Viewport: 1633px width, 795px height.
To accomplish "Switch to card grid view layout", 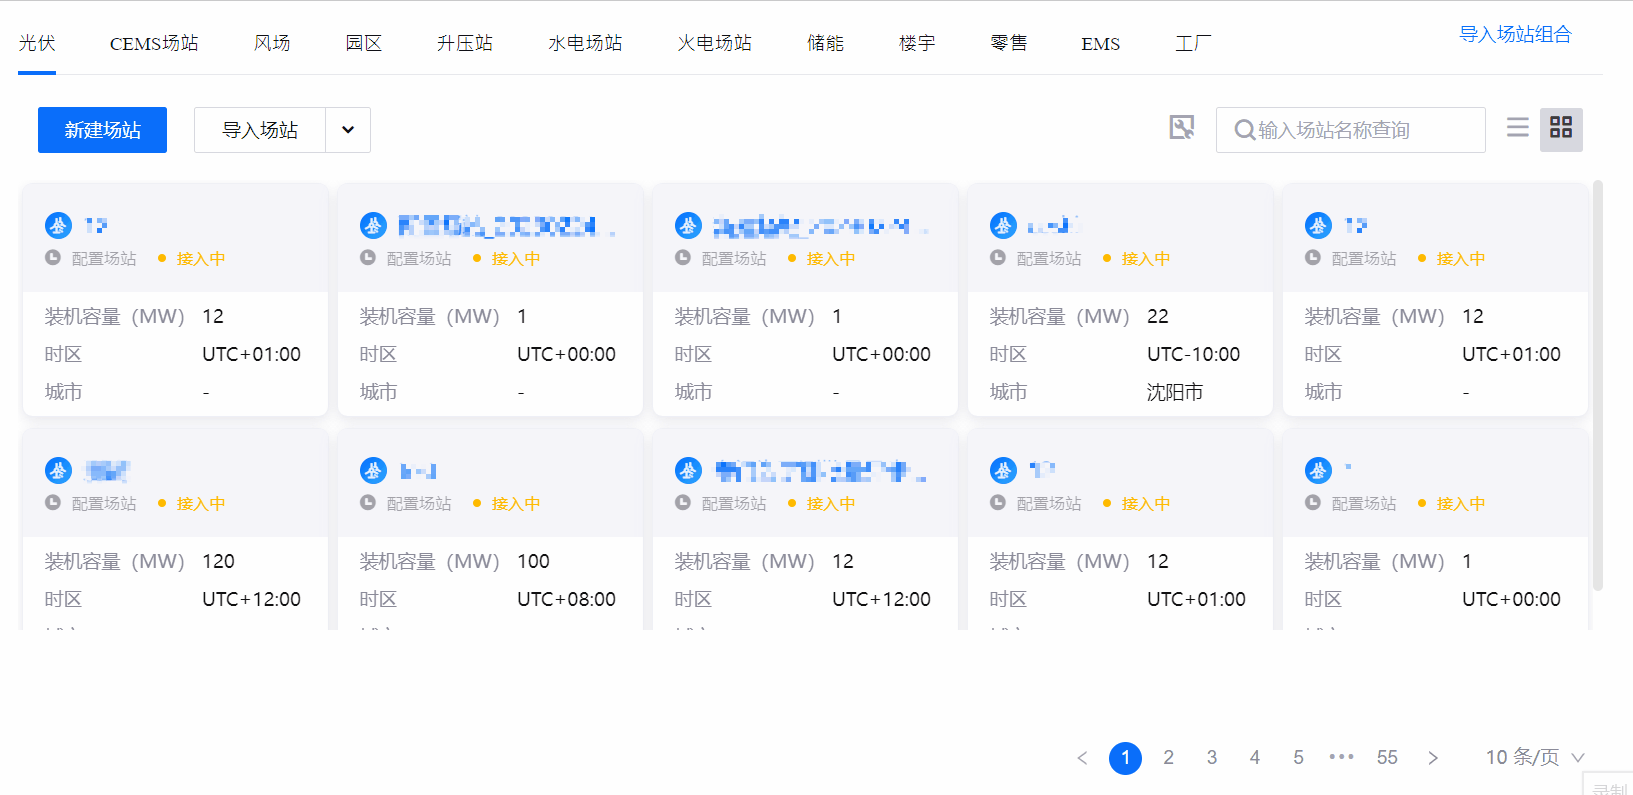I will tap(1560, 128).
